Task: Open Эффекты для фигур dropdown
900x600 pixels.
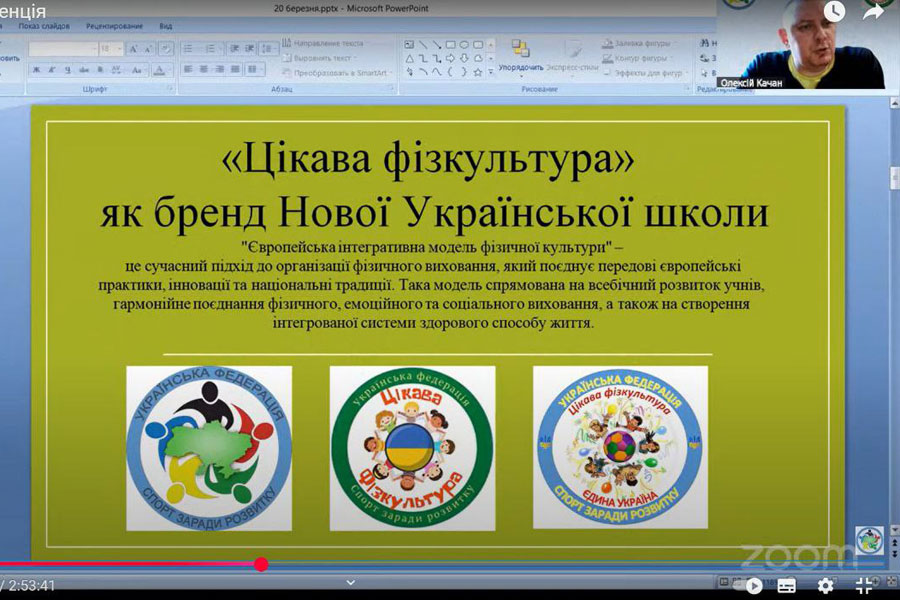Action: click(x=645, y=72)
